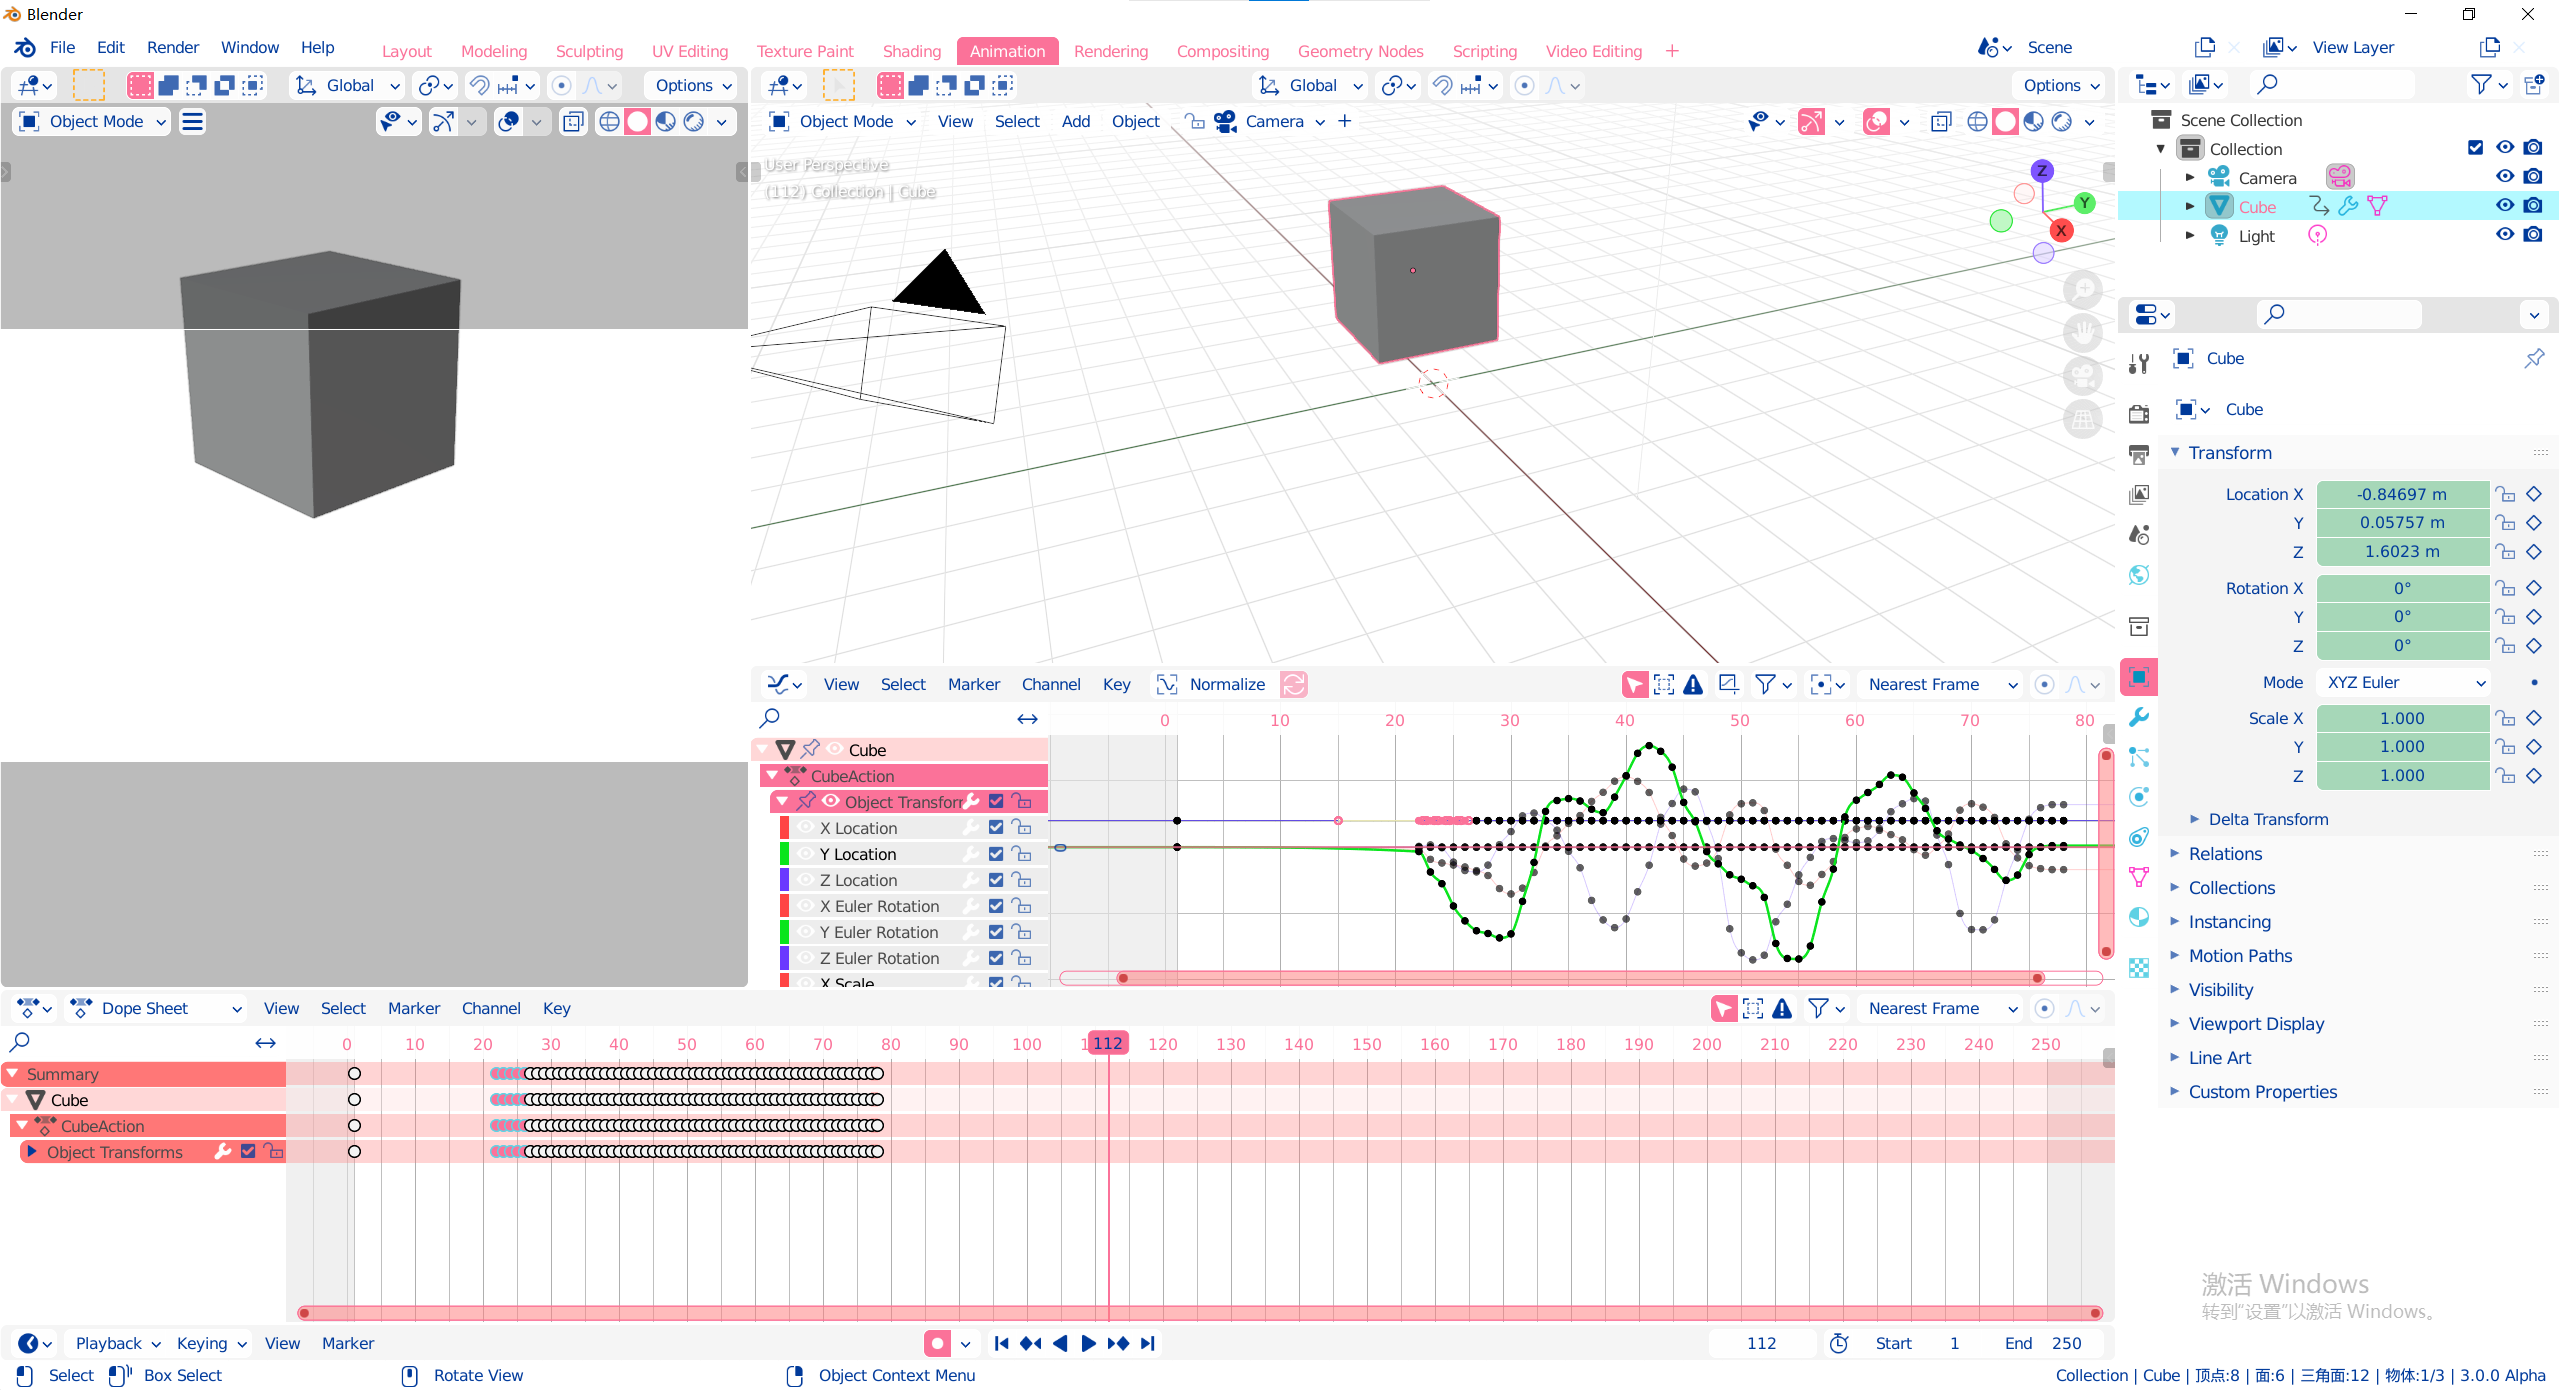The width and height of the screenshot is (2560, 1390).
Task: Open Modifier properties wrench tab
Action: click(2139, 717)
